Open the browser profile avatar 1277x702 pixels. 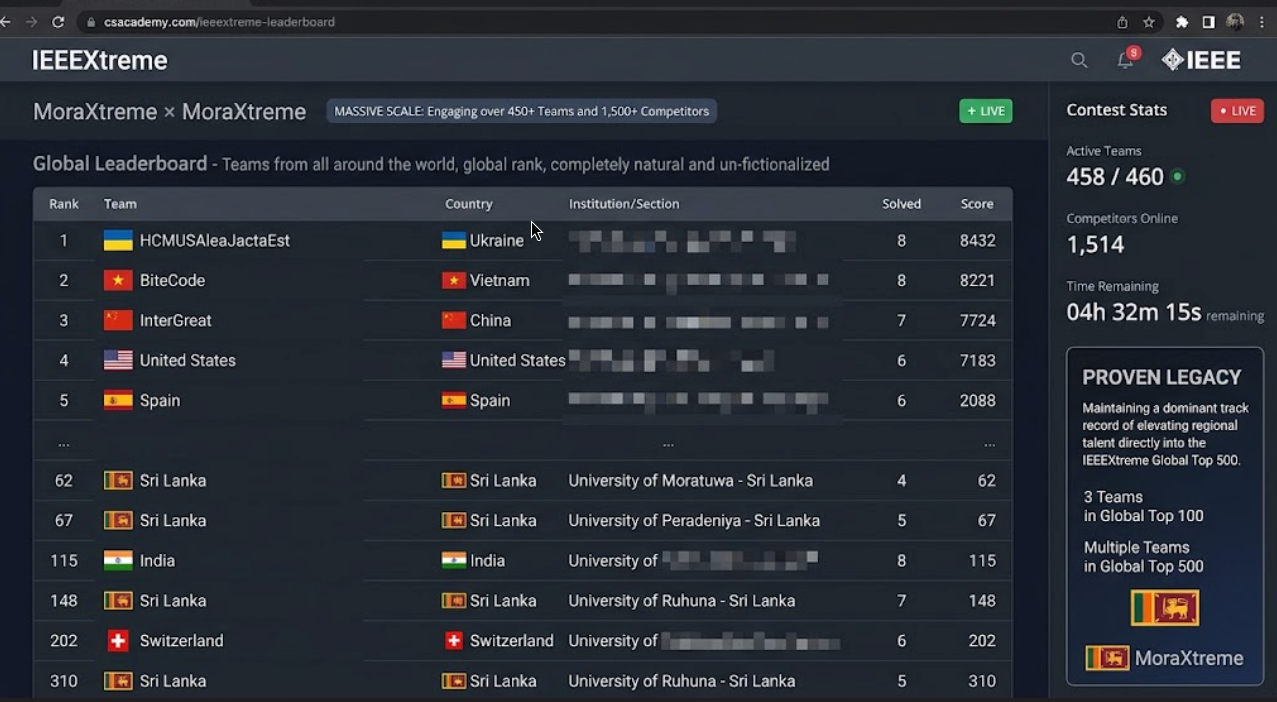click(1235, 22)
